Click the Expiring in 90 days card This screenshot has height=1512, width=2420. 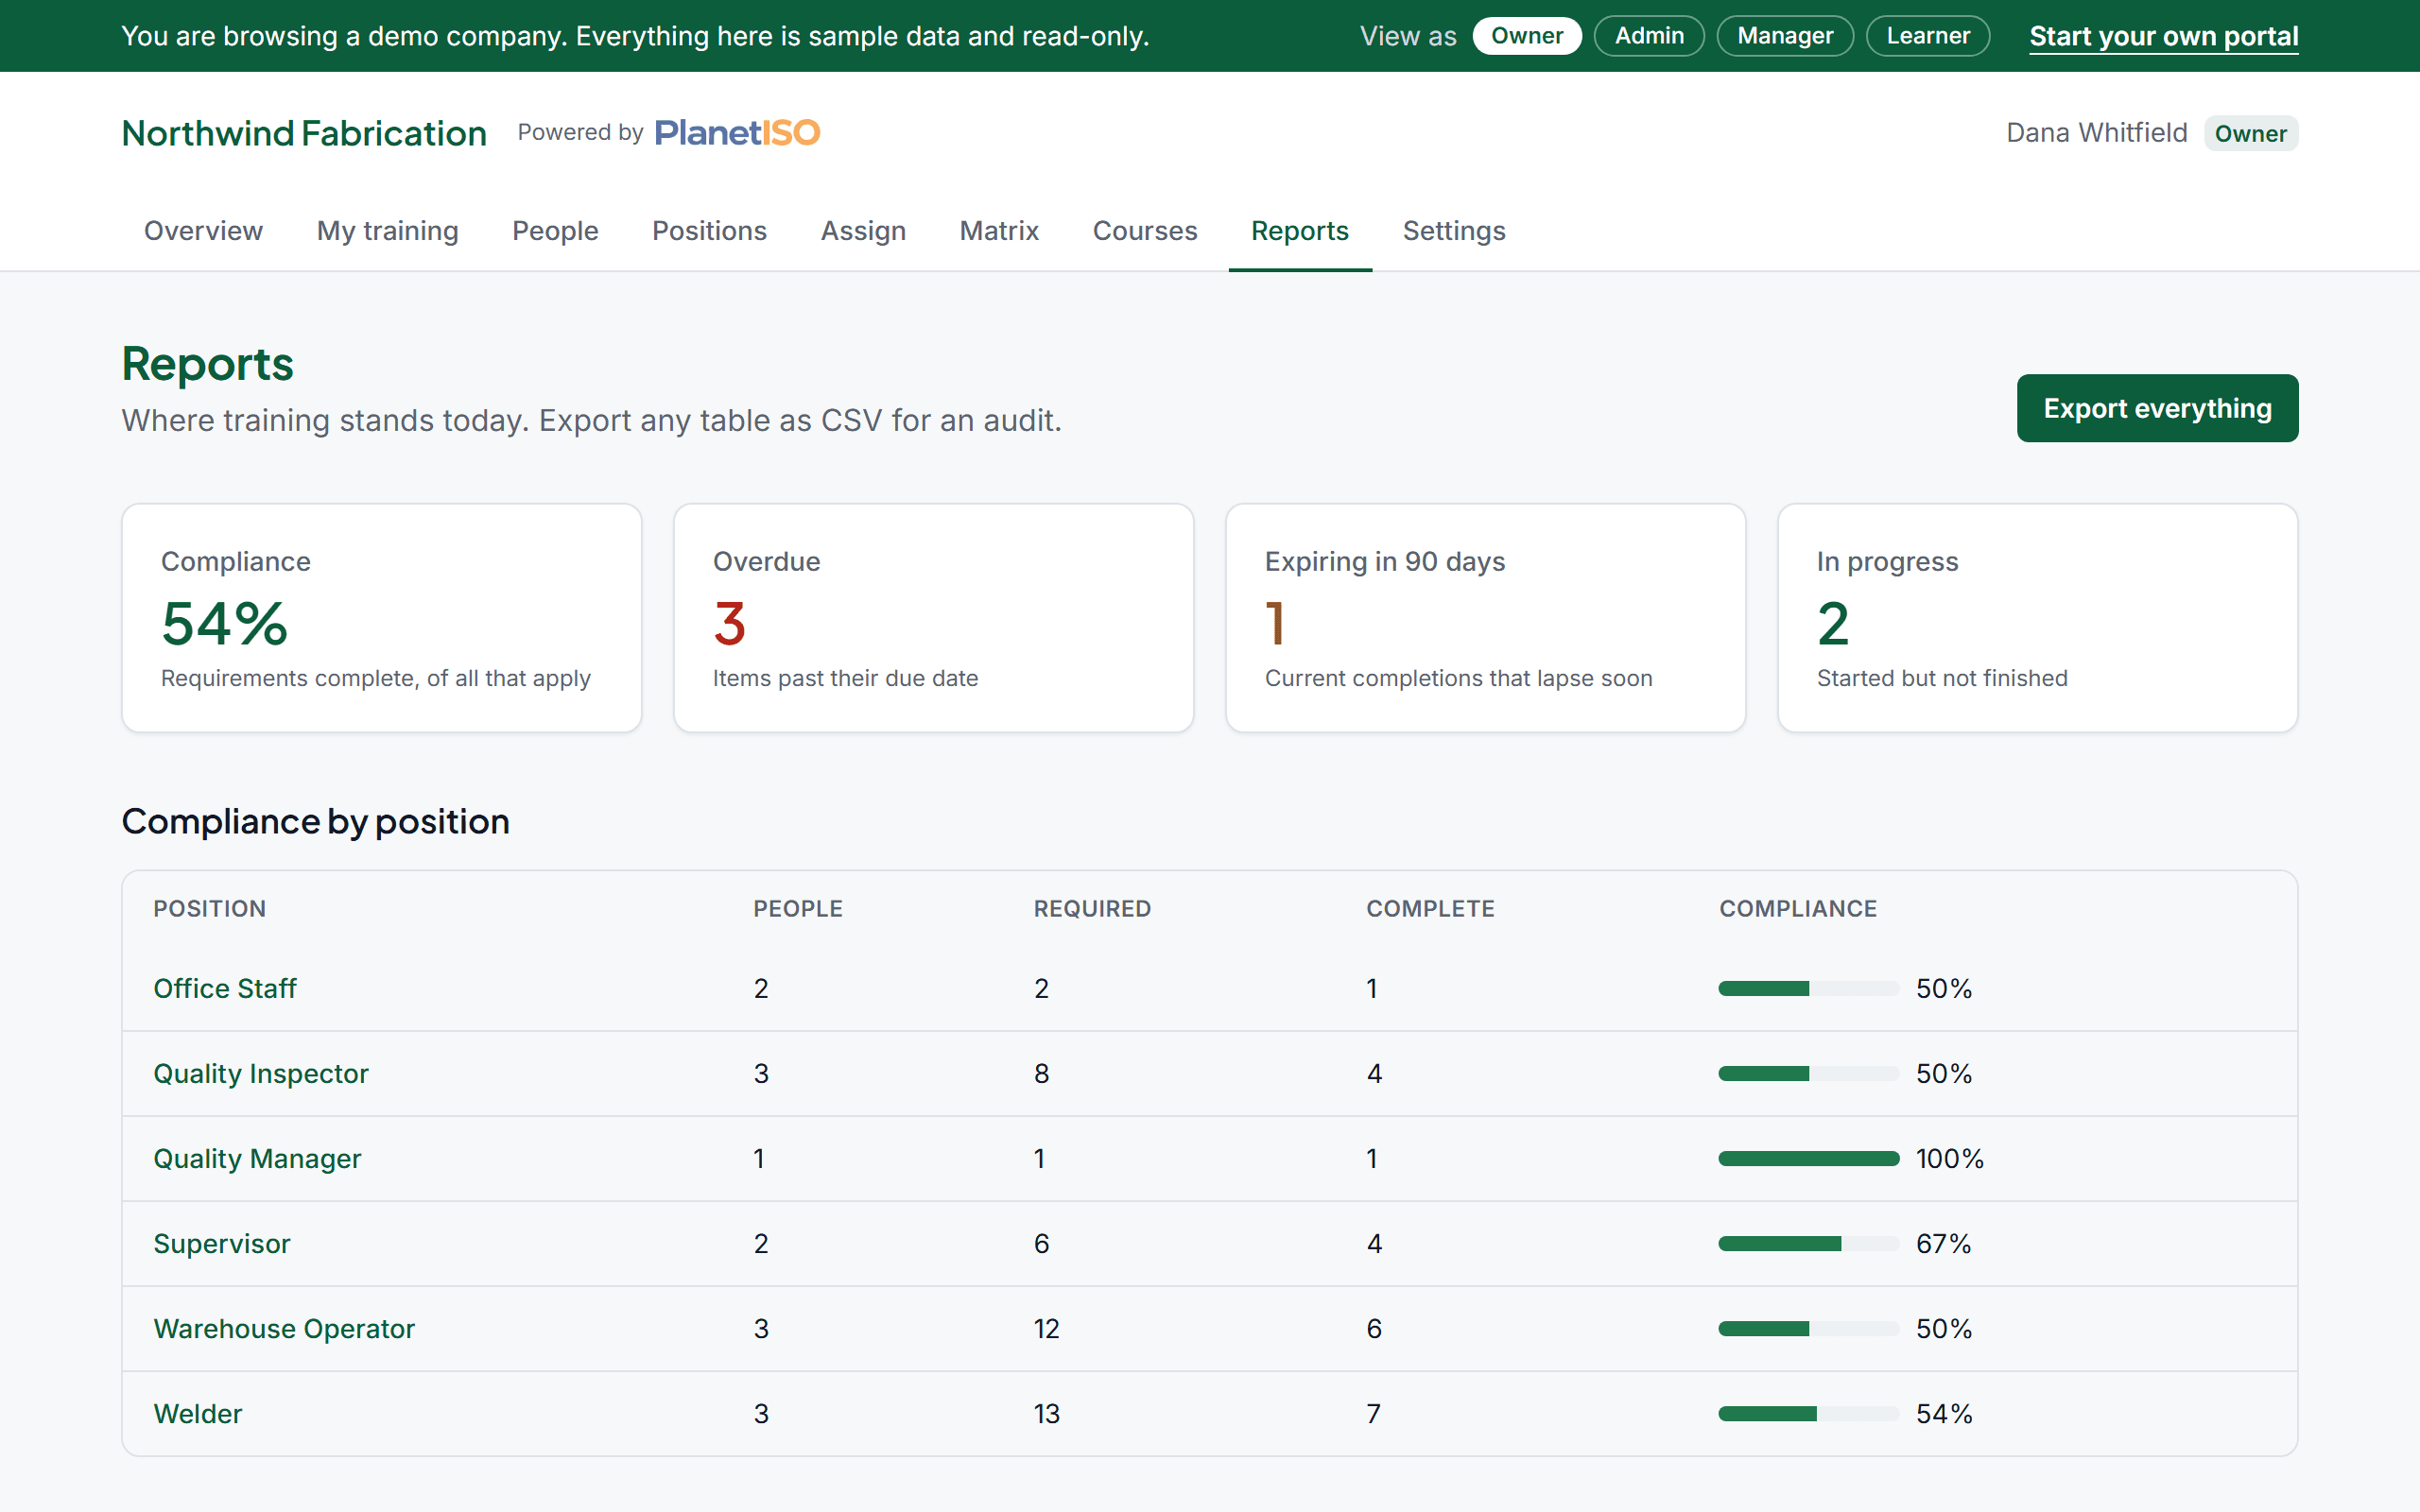[x=1485, y=618]
